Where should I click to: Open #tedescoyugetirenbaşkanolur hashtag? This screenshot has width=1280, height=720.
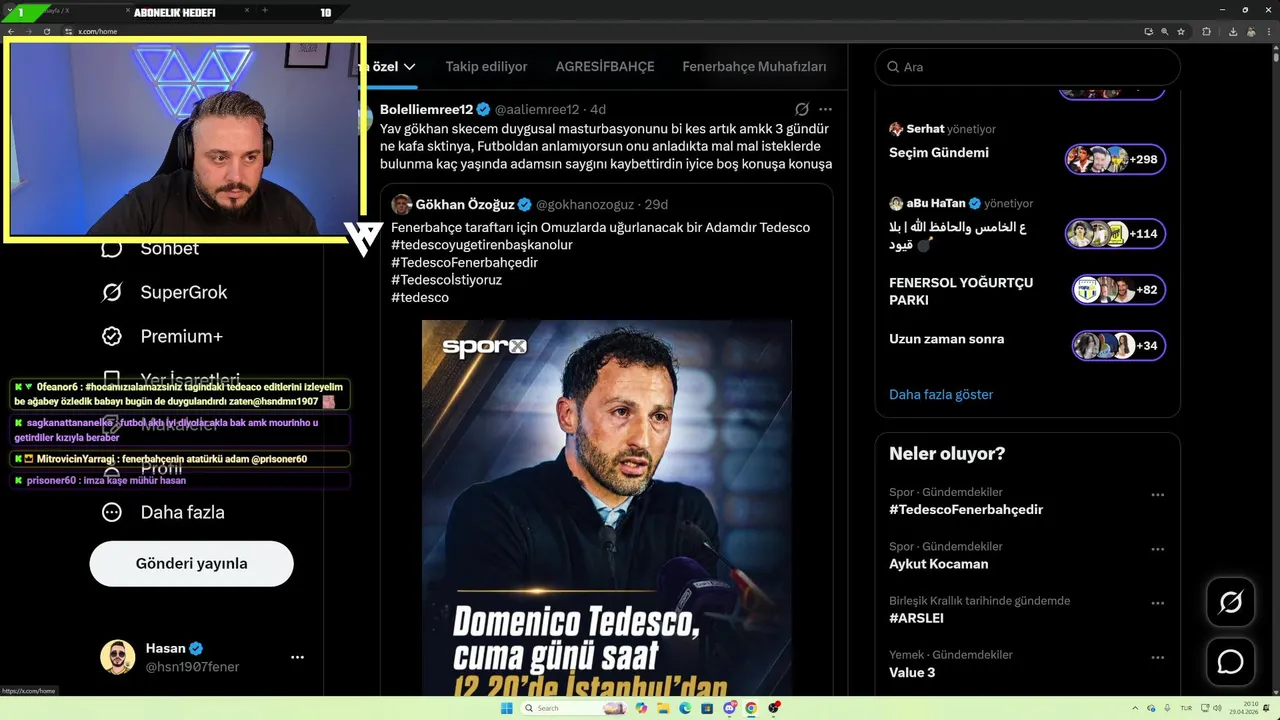482,245
